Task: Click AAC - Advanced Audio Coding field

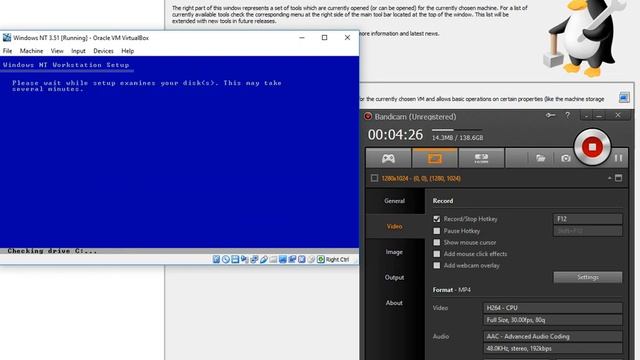Action: [x=553, y=336]
